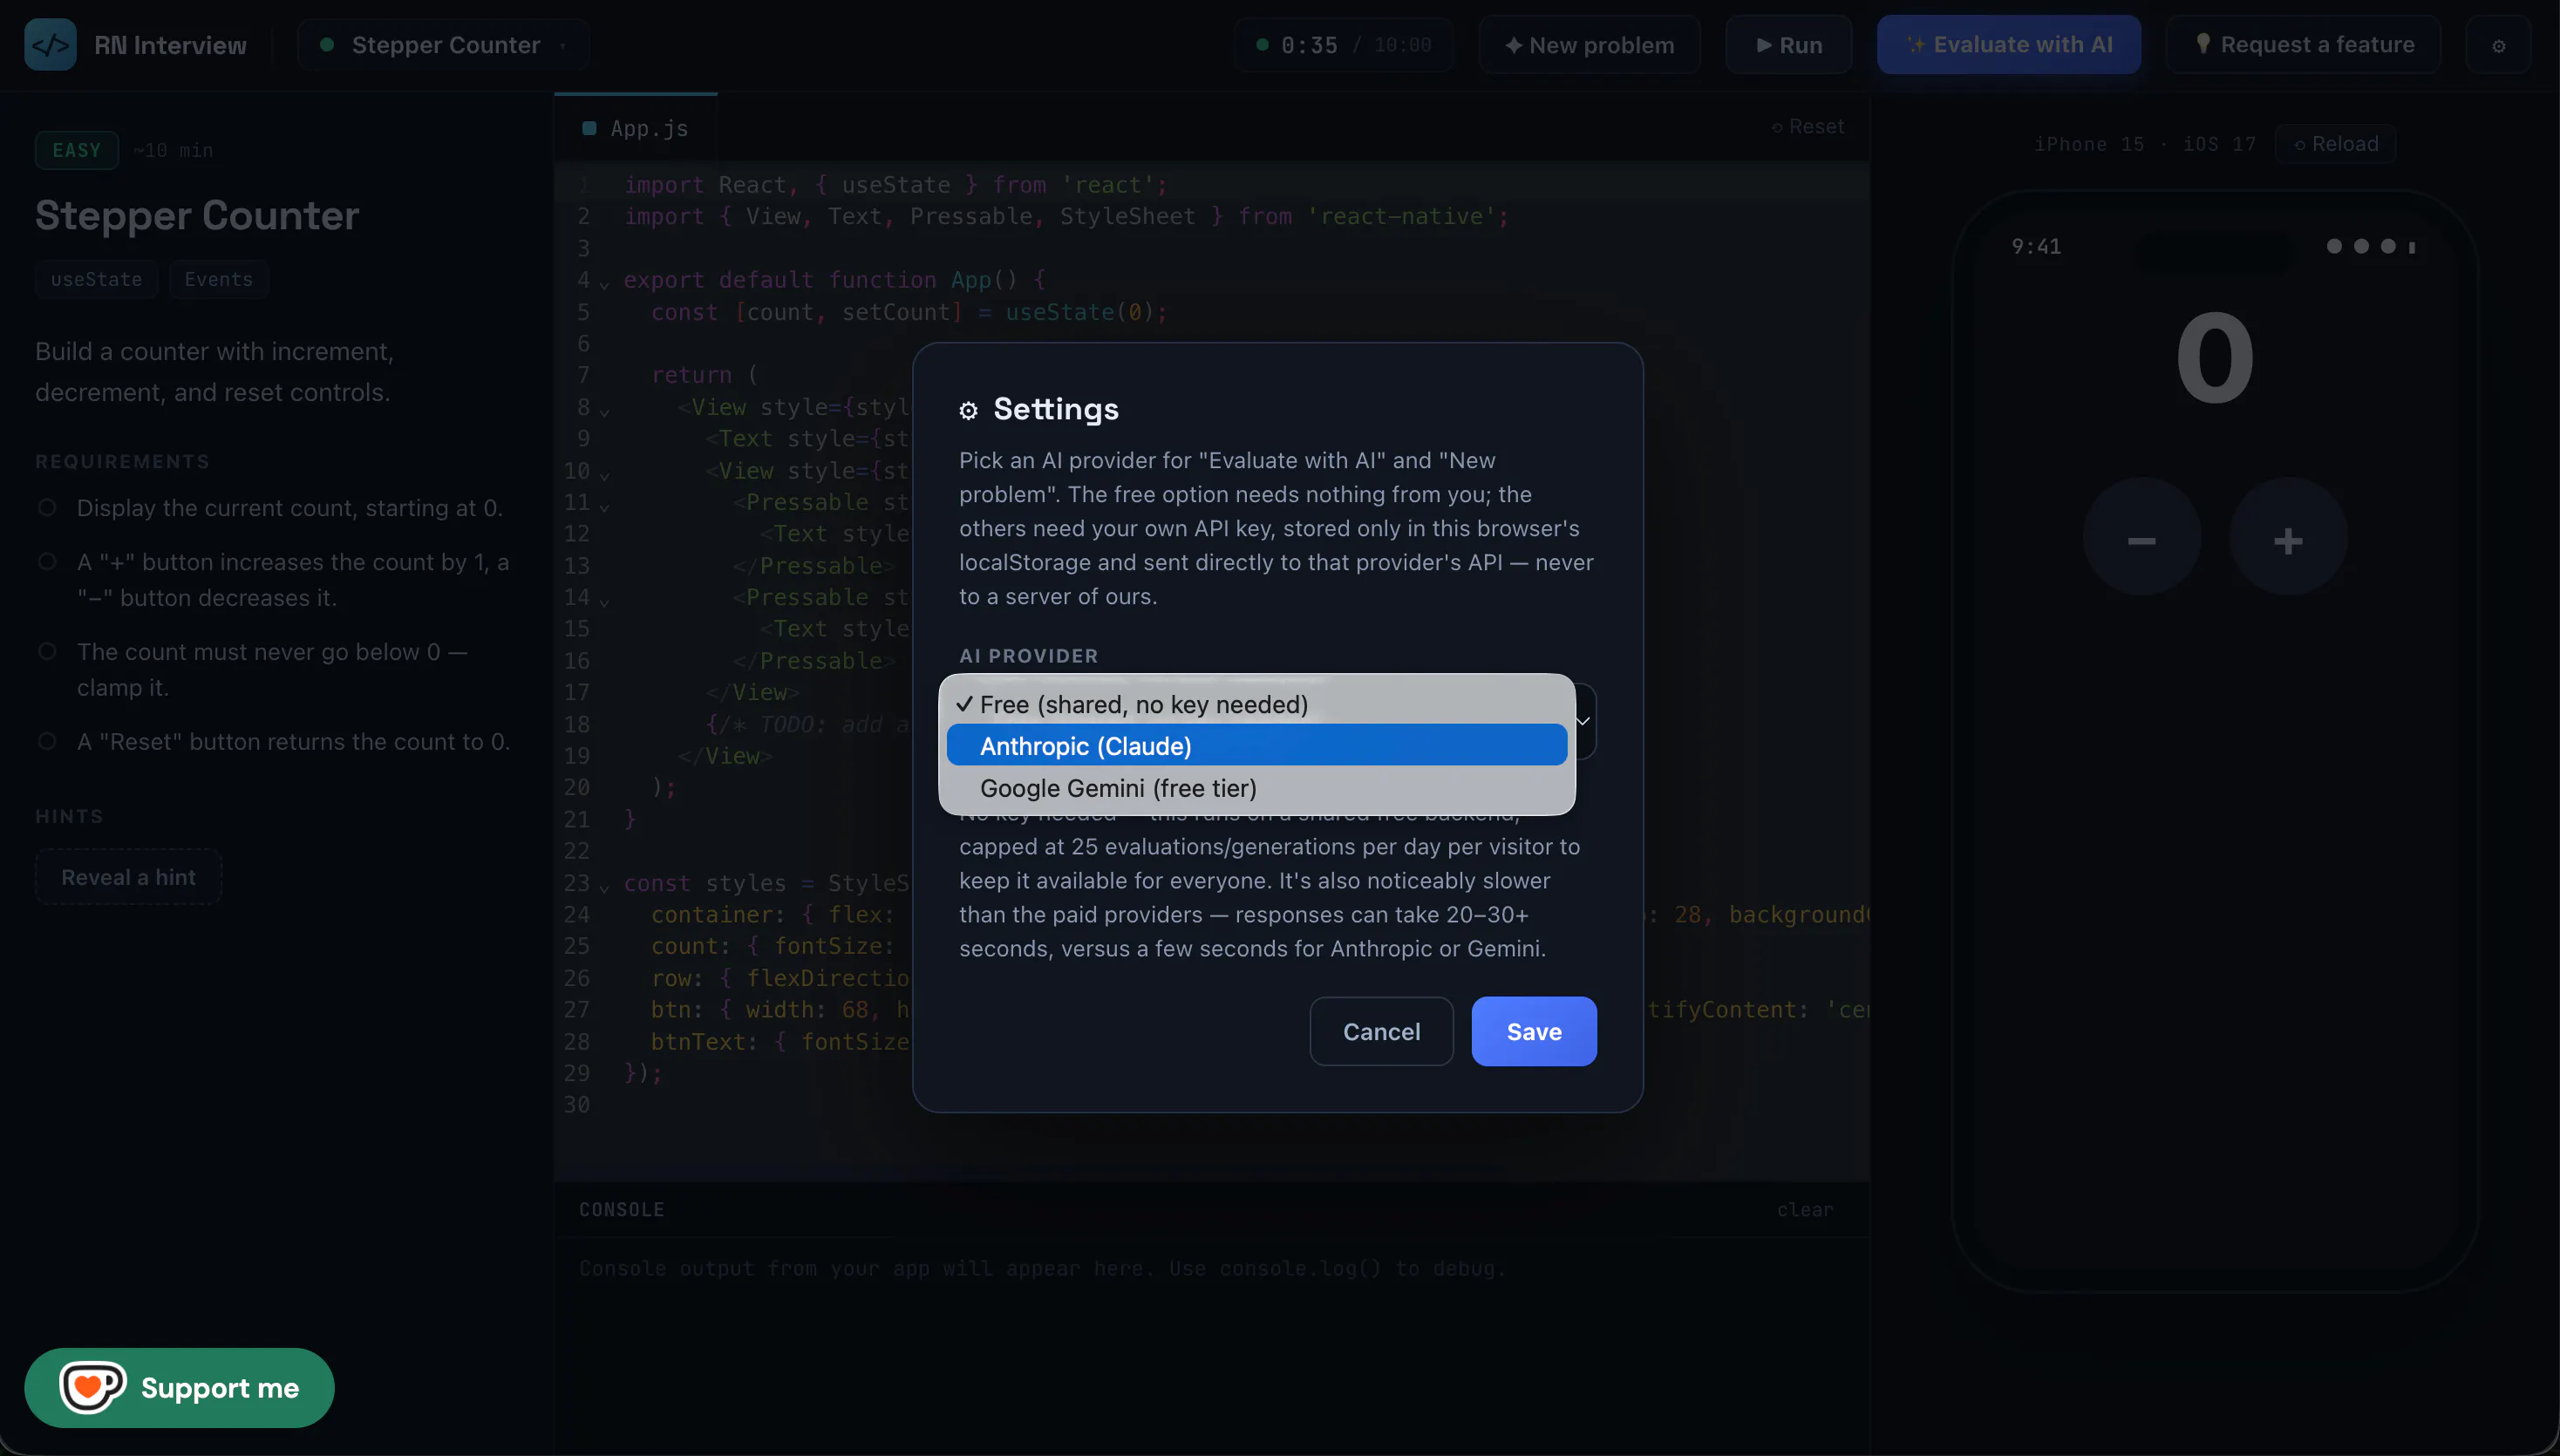2560x1456 pixels.
Task: Click Evaluate with AI button
Action: click(2008, 45)
